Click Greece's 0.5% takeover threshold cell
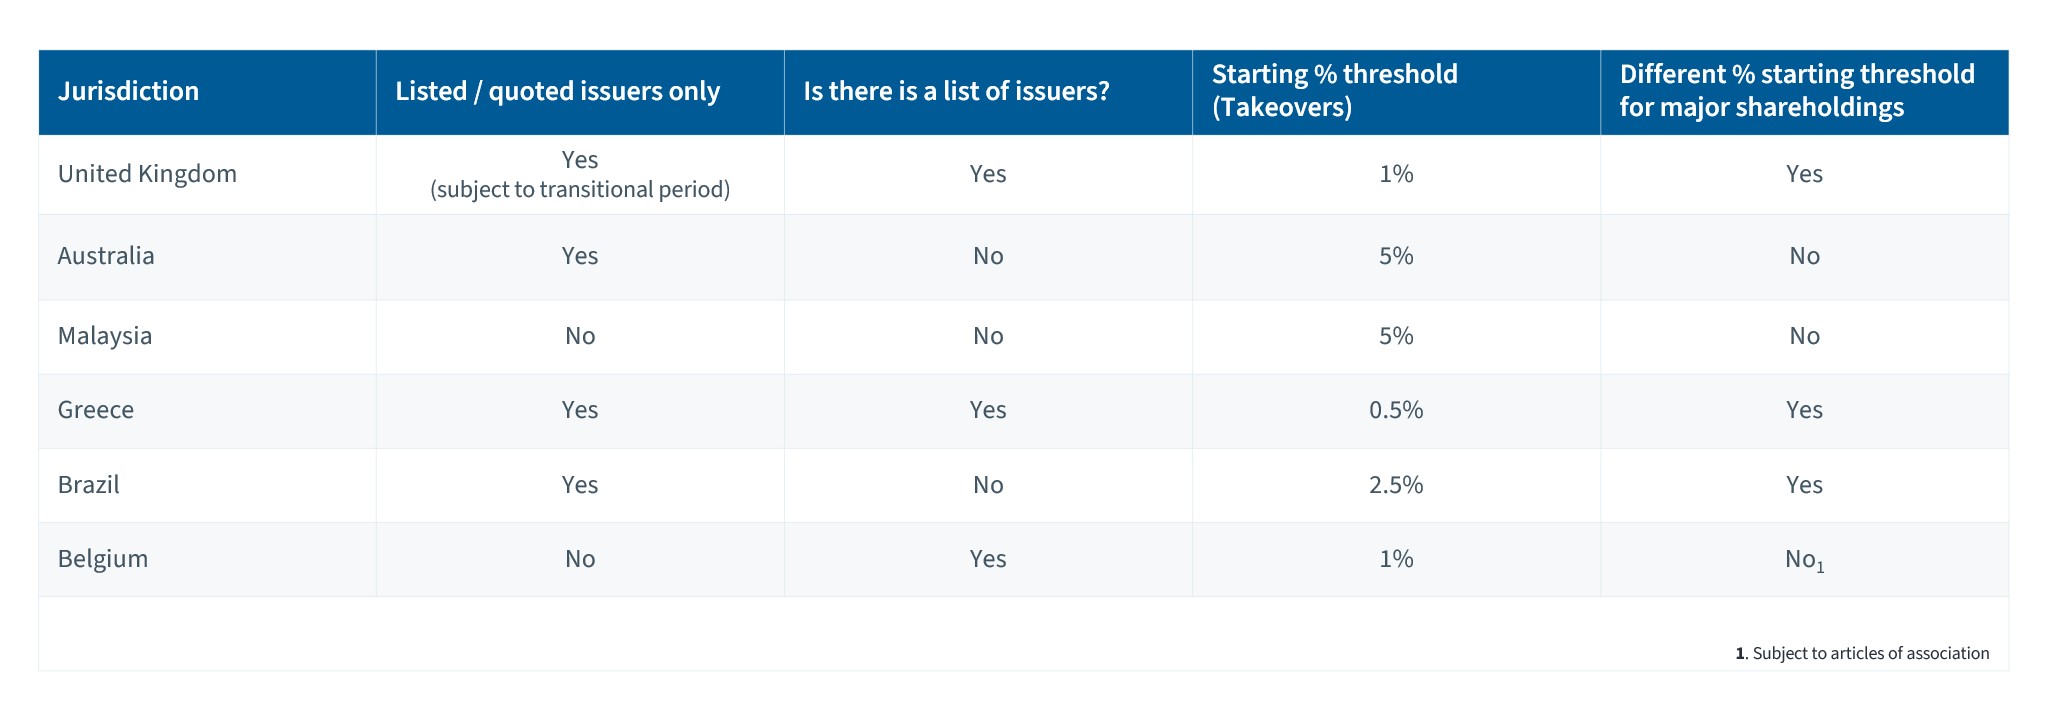This screenshot has height=703, width=2063. tap(1396, 410)
